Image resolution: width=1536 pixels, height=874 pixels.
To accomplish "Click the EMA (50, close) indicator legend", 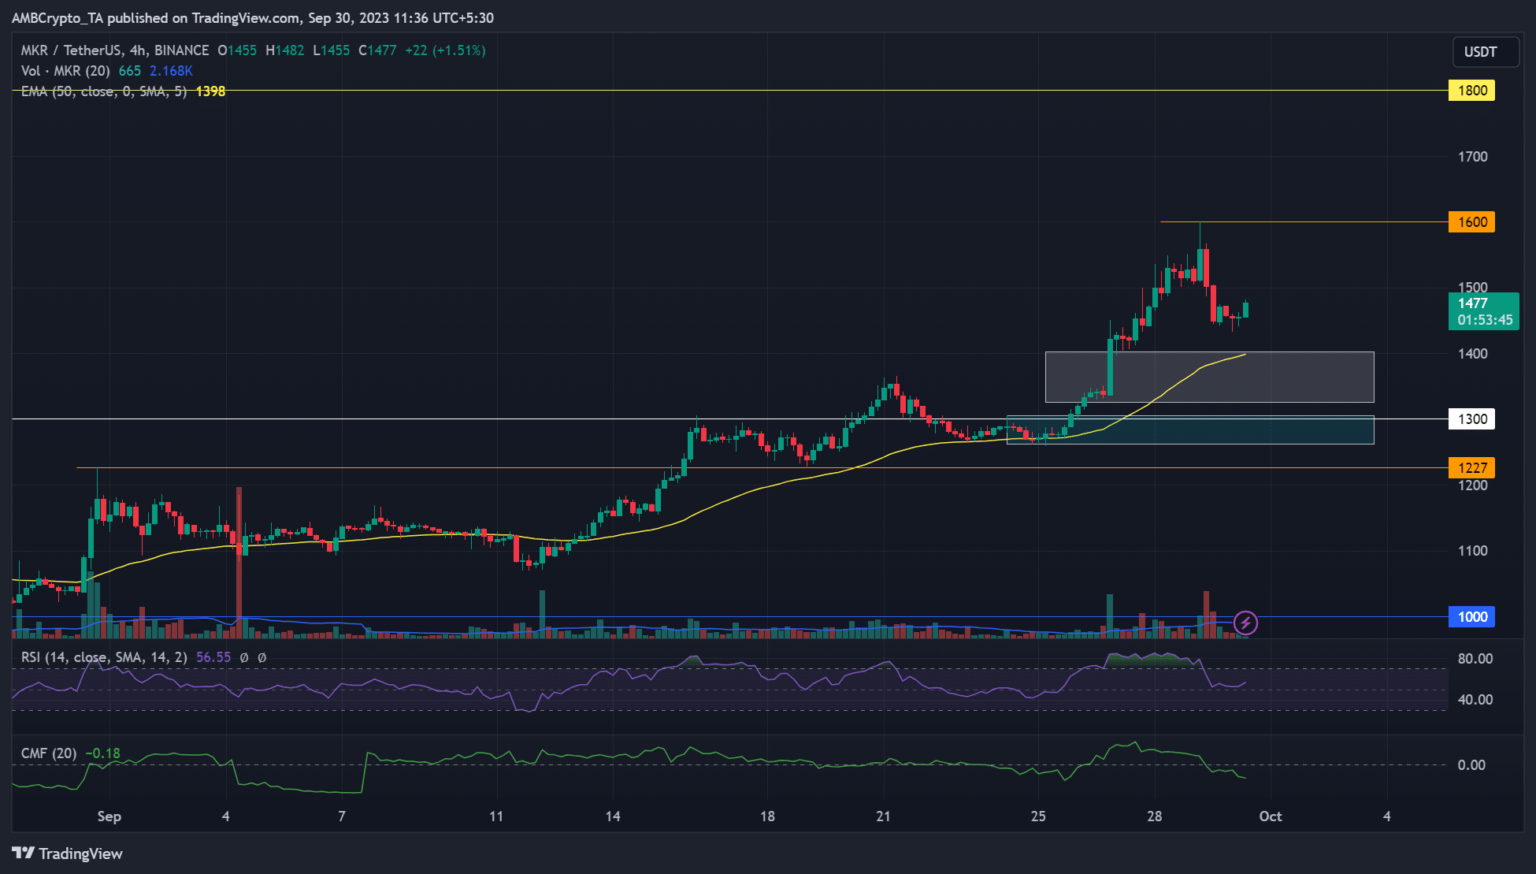I will 103,91.
